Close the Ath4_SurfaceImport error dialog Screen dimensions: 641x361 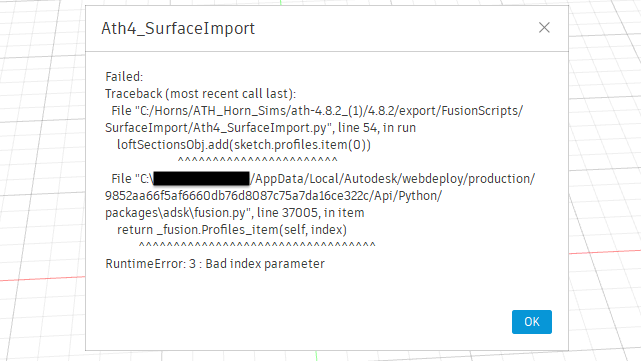(544, 28)
